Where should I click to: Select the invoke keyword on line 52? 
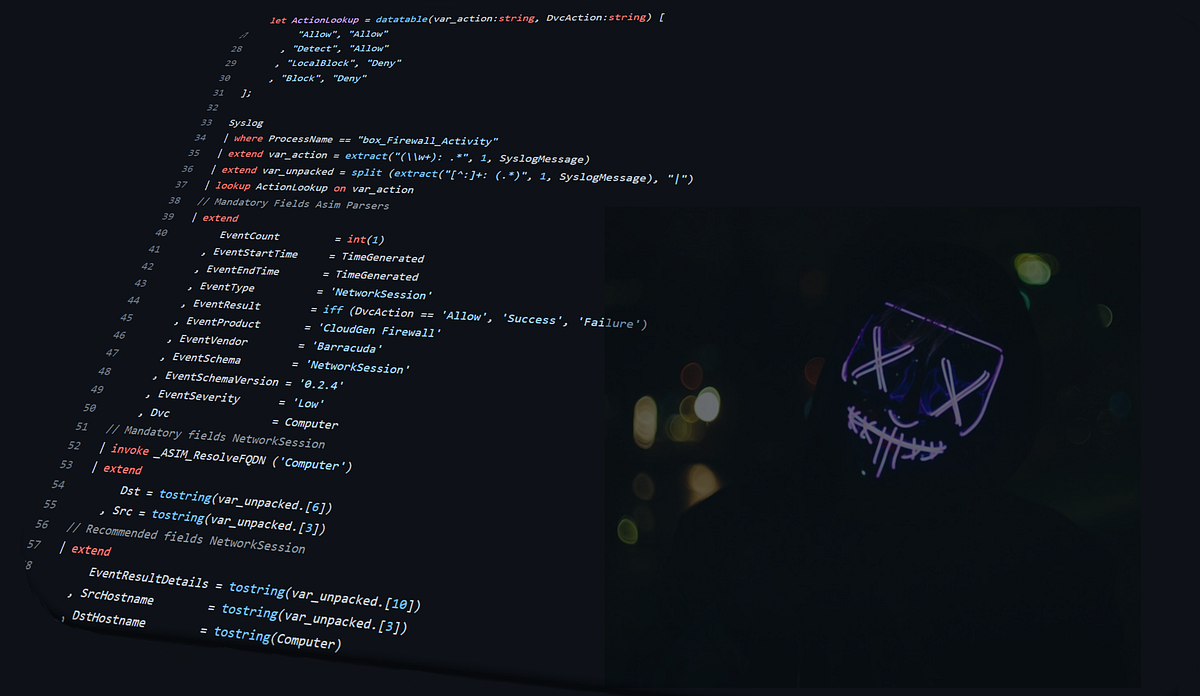click(130, 450)
